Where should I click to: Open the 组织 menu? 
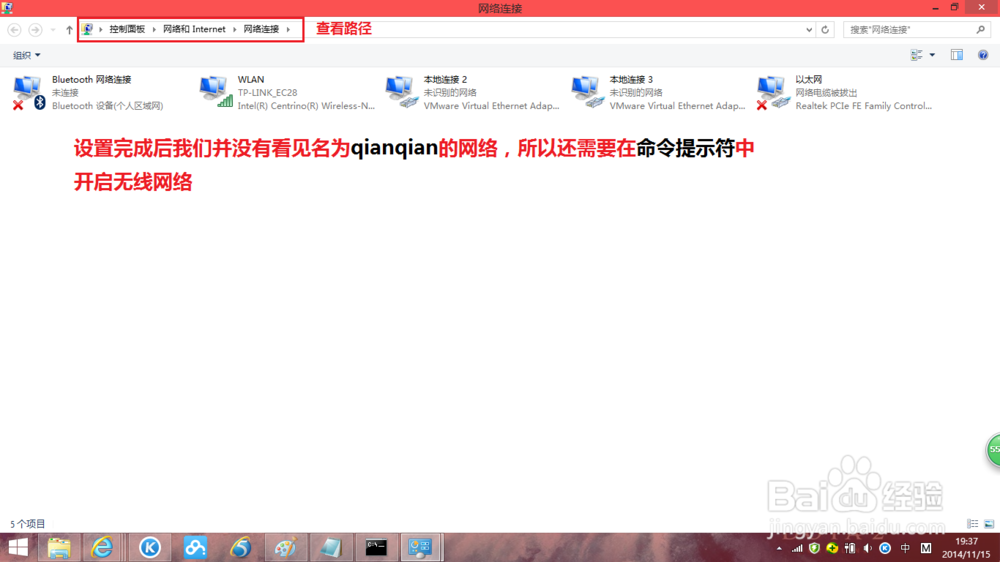point(26,55)
